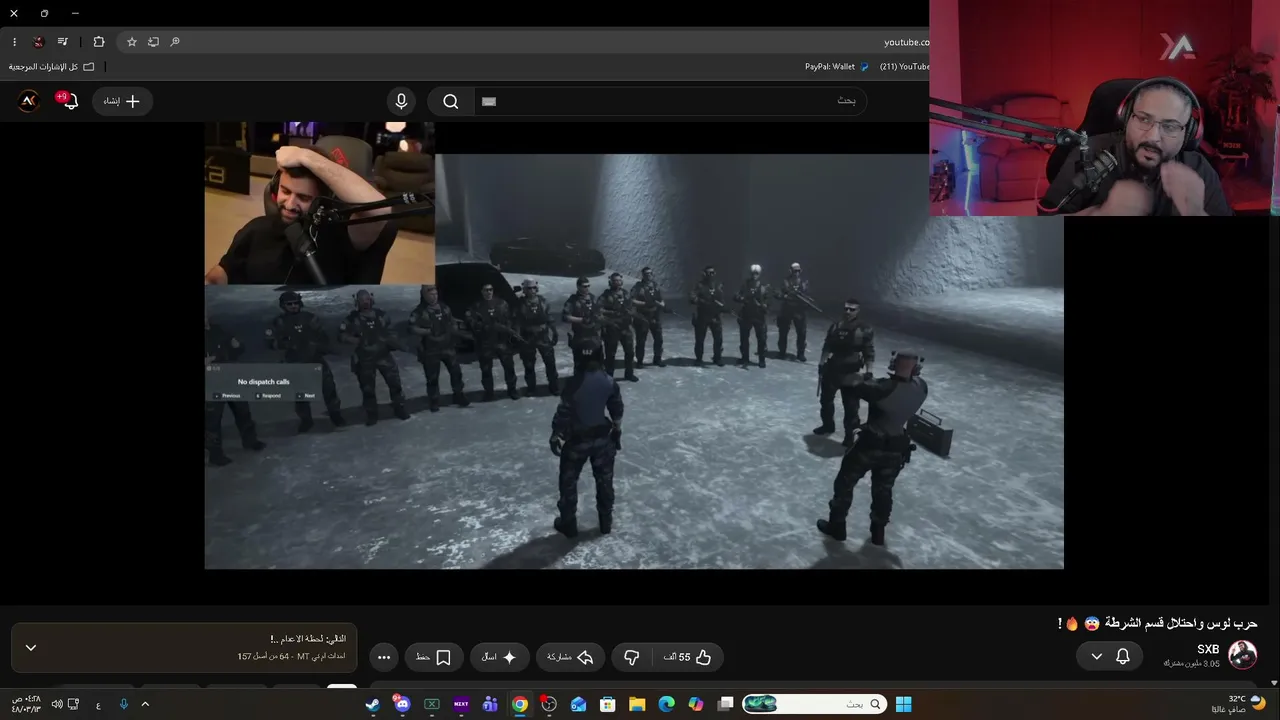The width and height of the screenshot is (1280, 720).
Task: Open the Chrome profile avatar
Action: coord(38,42)
